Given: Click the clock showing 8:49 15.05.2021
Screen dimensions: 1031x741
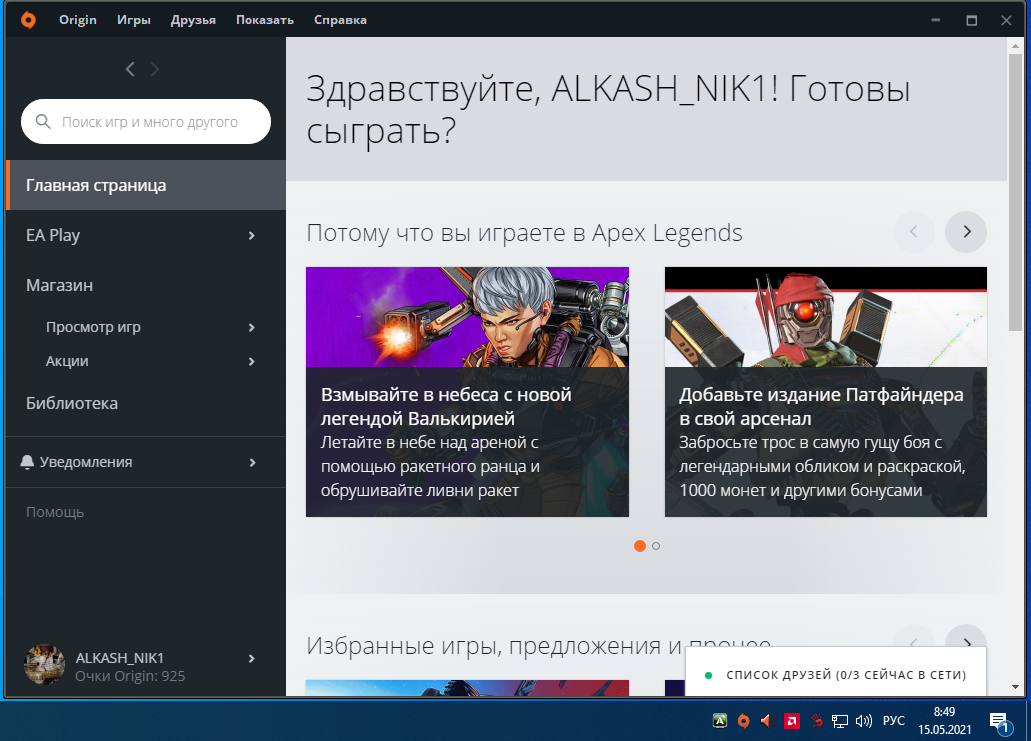Looking at the screenshot, I should [x=944, y=721].
